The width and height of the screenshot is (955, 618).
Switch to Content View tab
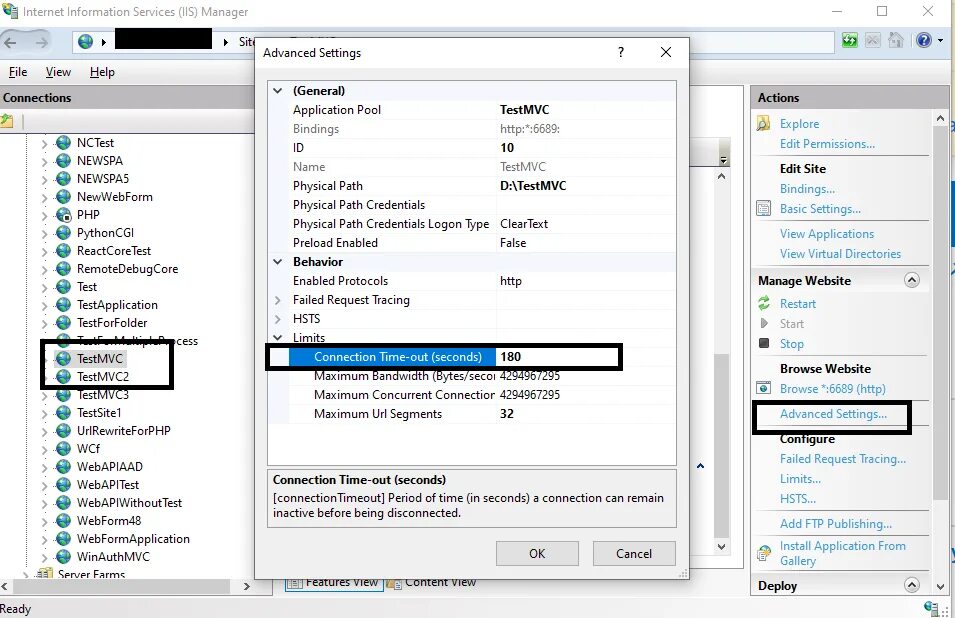(432, 583)
